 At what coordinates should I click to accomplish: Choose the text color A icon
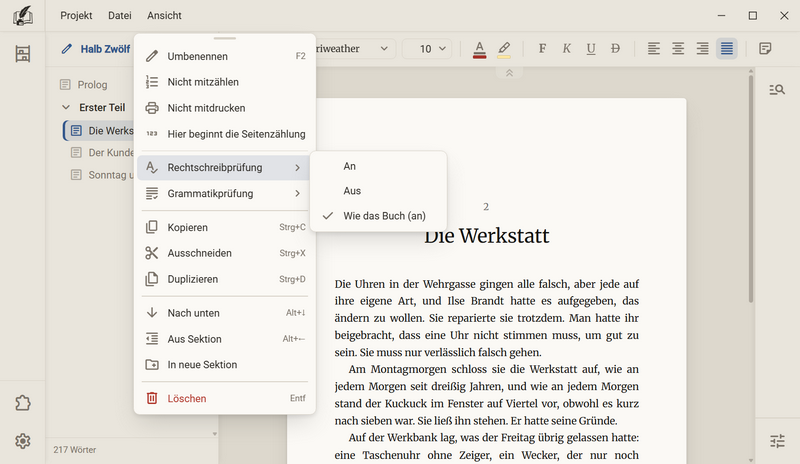tap(479, 50)
